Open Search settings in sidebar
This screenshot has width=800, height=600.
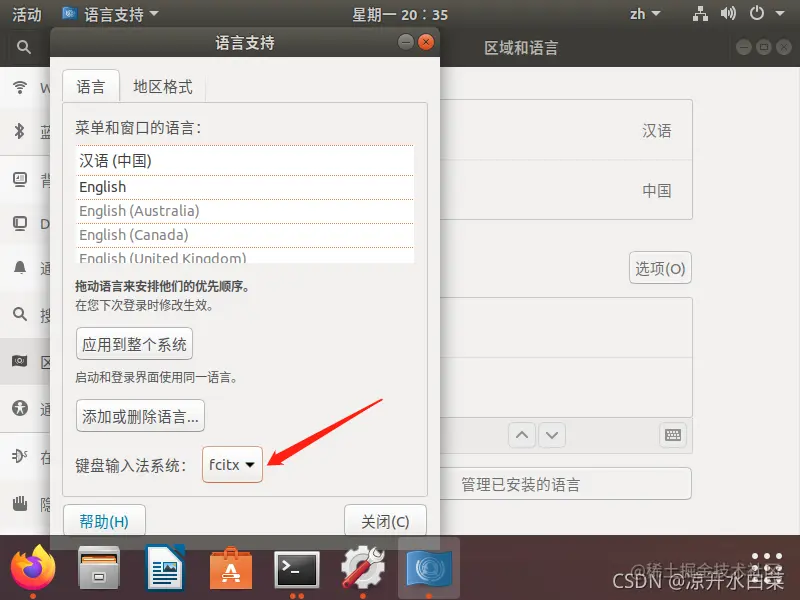(x=20, y=314)
